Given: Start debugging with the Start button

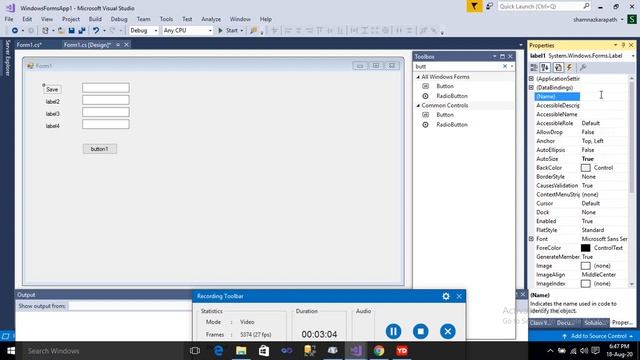Looking at the screenshot, I should click(x=230, y=31).
